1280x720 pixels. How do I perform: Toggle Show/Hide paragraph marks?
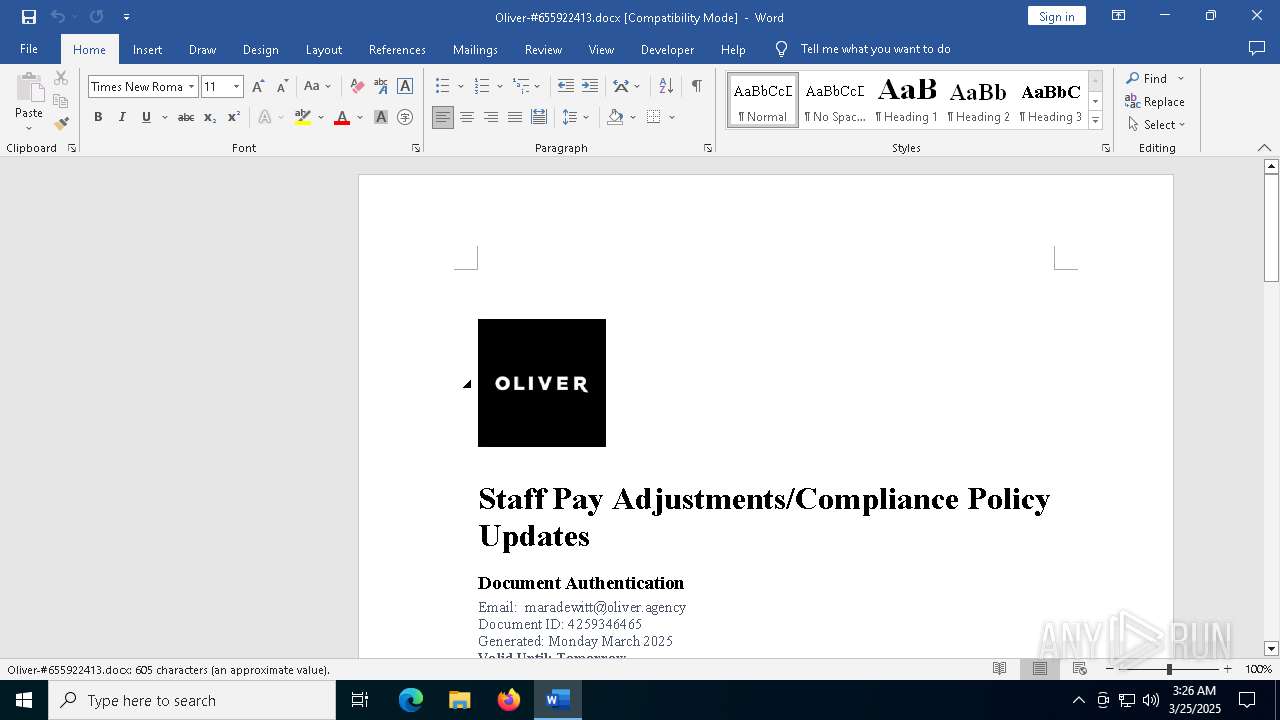click(x=696, y=87)
